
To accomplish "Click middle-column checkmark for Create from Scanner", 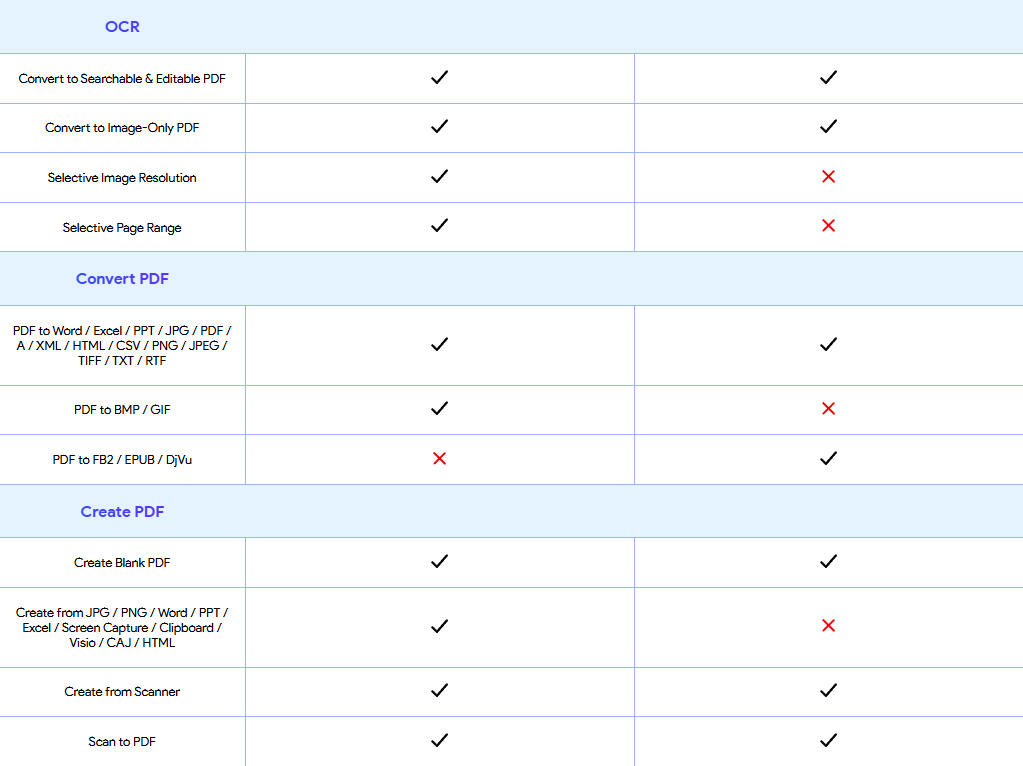I will pyautogui.click(x=440, y=690).
